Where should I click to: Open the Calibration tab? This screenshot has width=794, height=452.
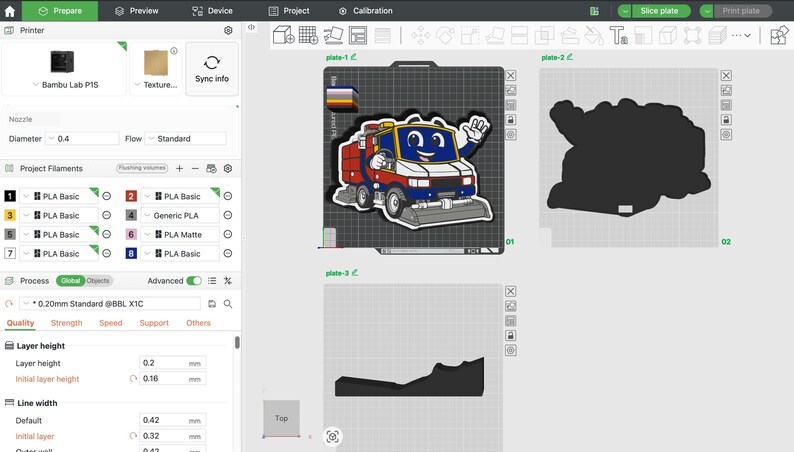tap(366, 11)
